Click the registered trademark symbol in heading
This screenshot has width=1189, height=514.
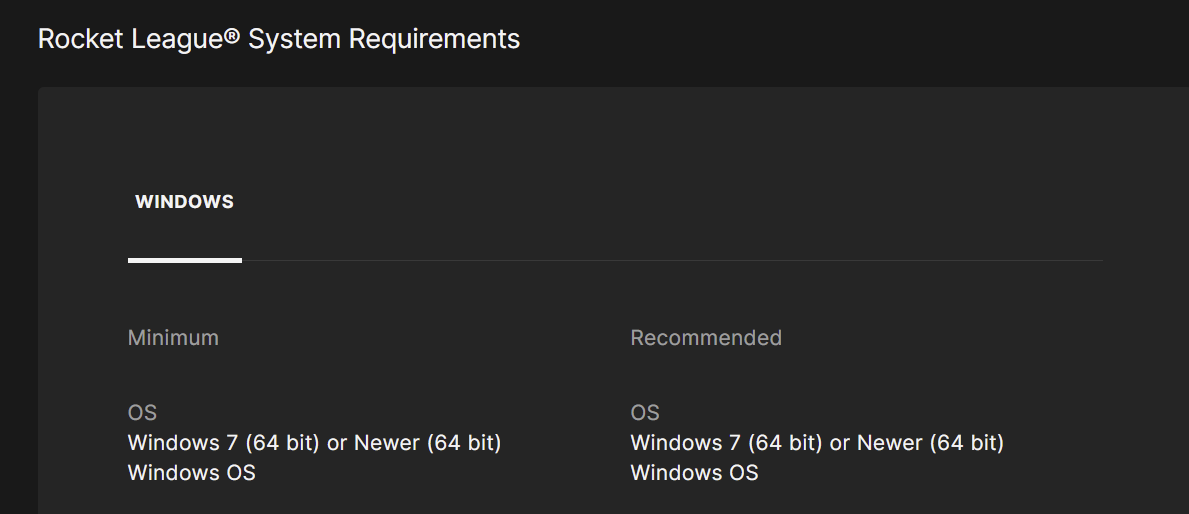(x=233, y=34)
